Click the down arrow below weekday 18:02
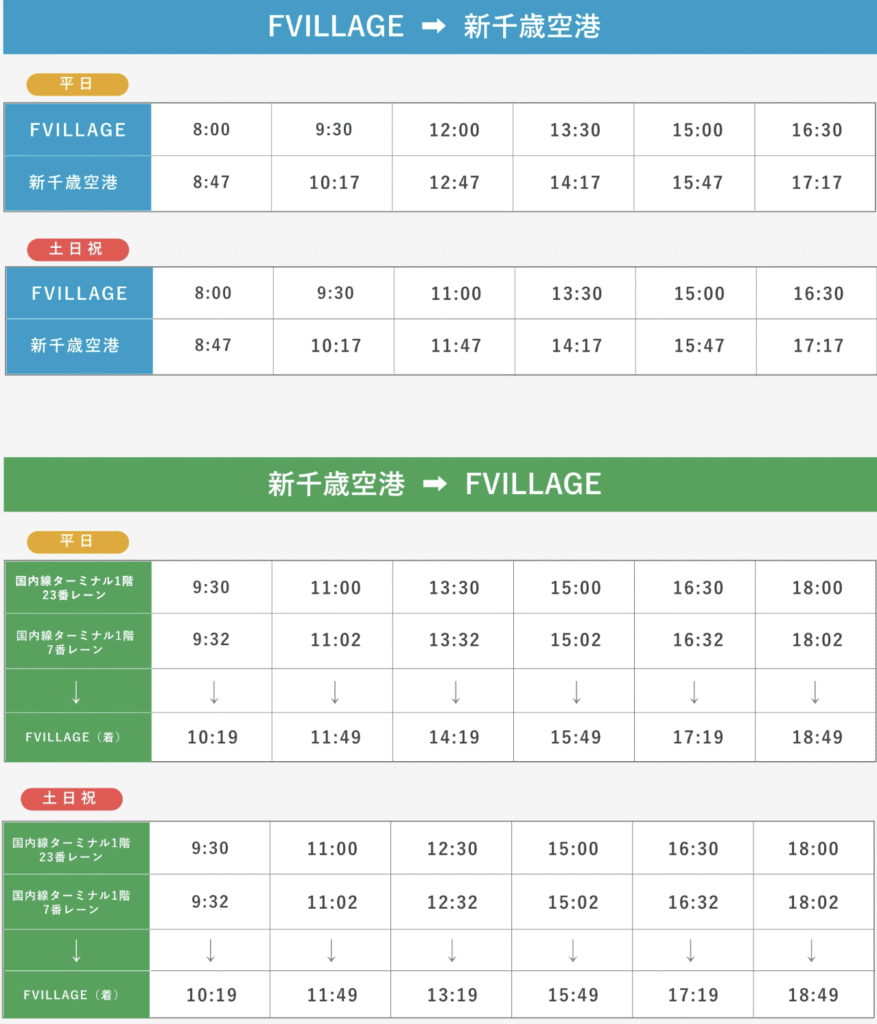Image resolution: width=877 pixels, height=1024 pixels. click(x=815, y=692)
